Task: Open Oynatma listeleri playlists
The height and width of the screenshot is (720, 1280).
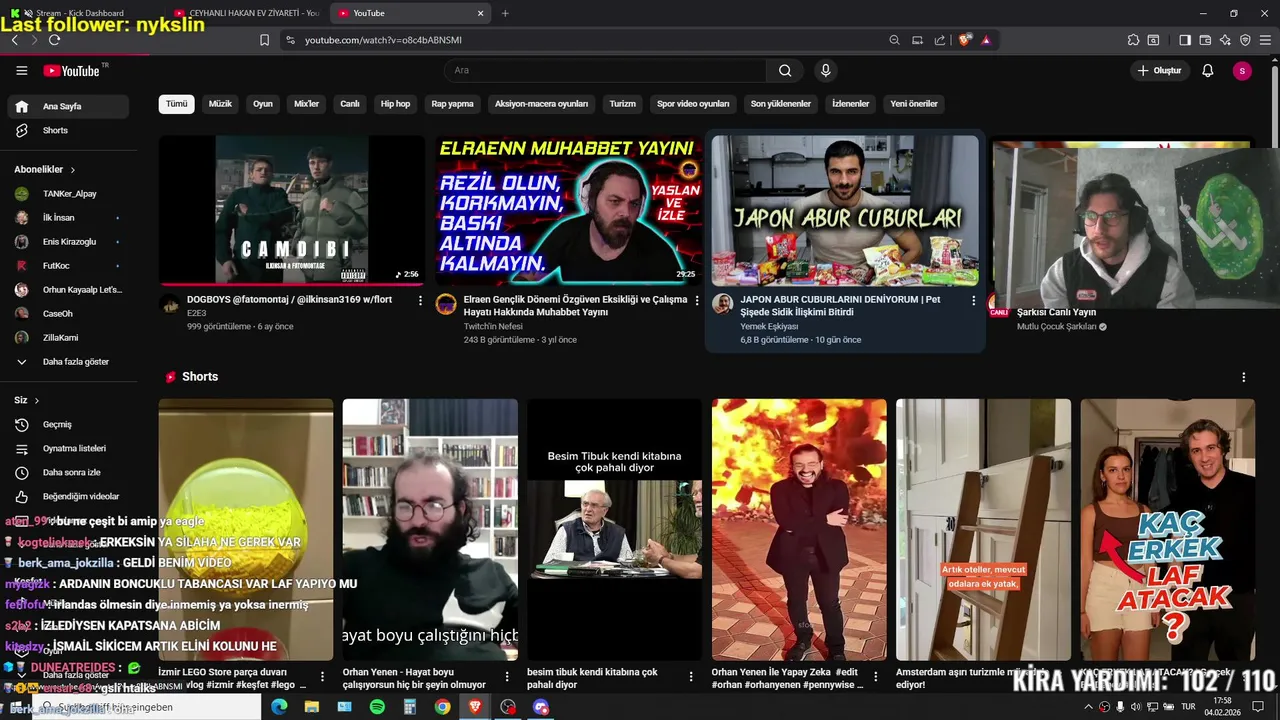Action: (x=66, y=448)
